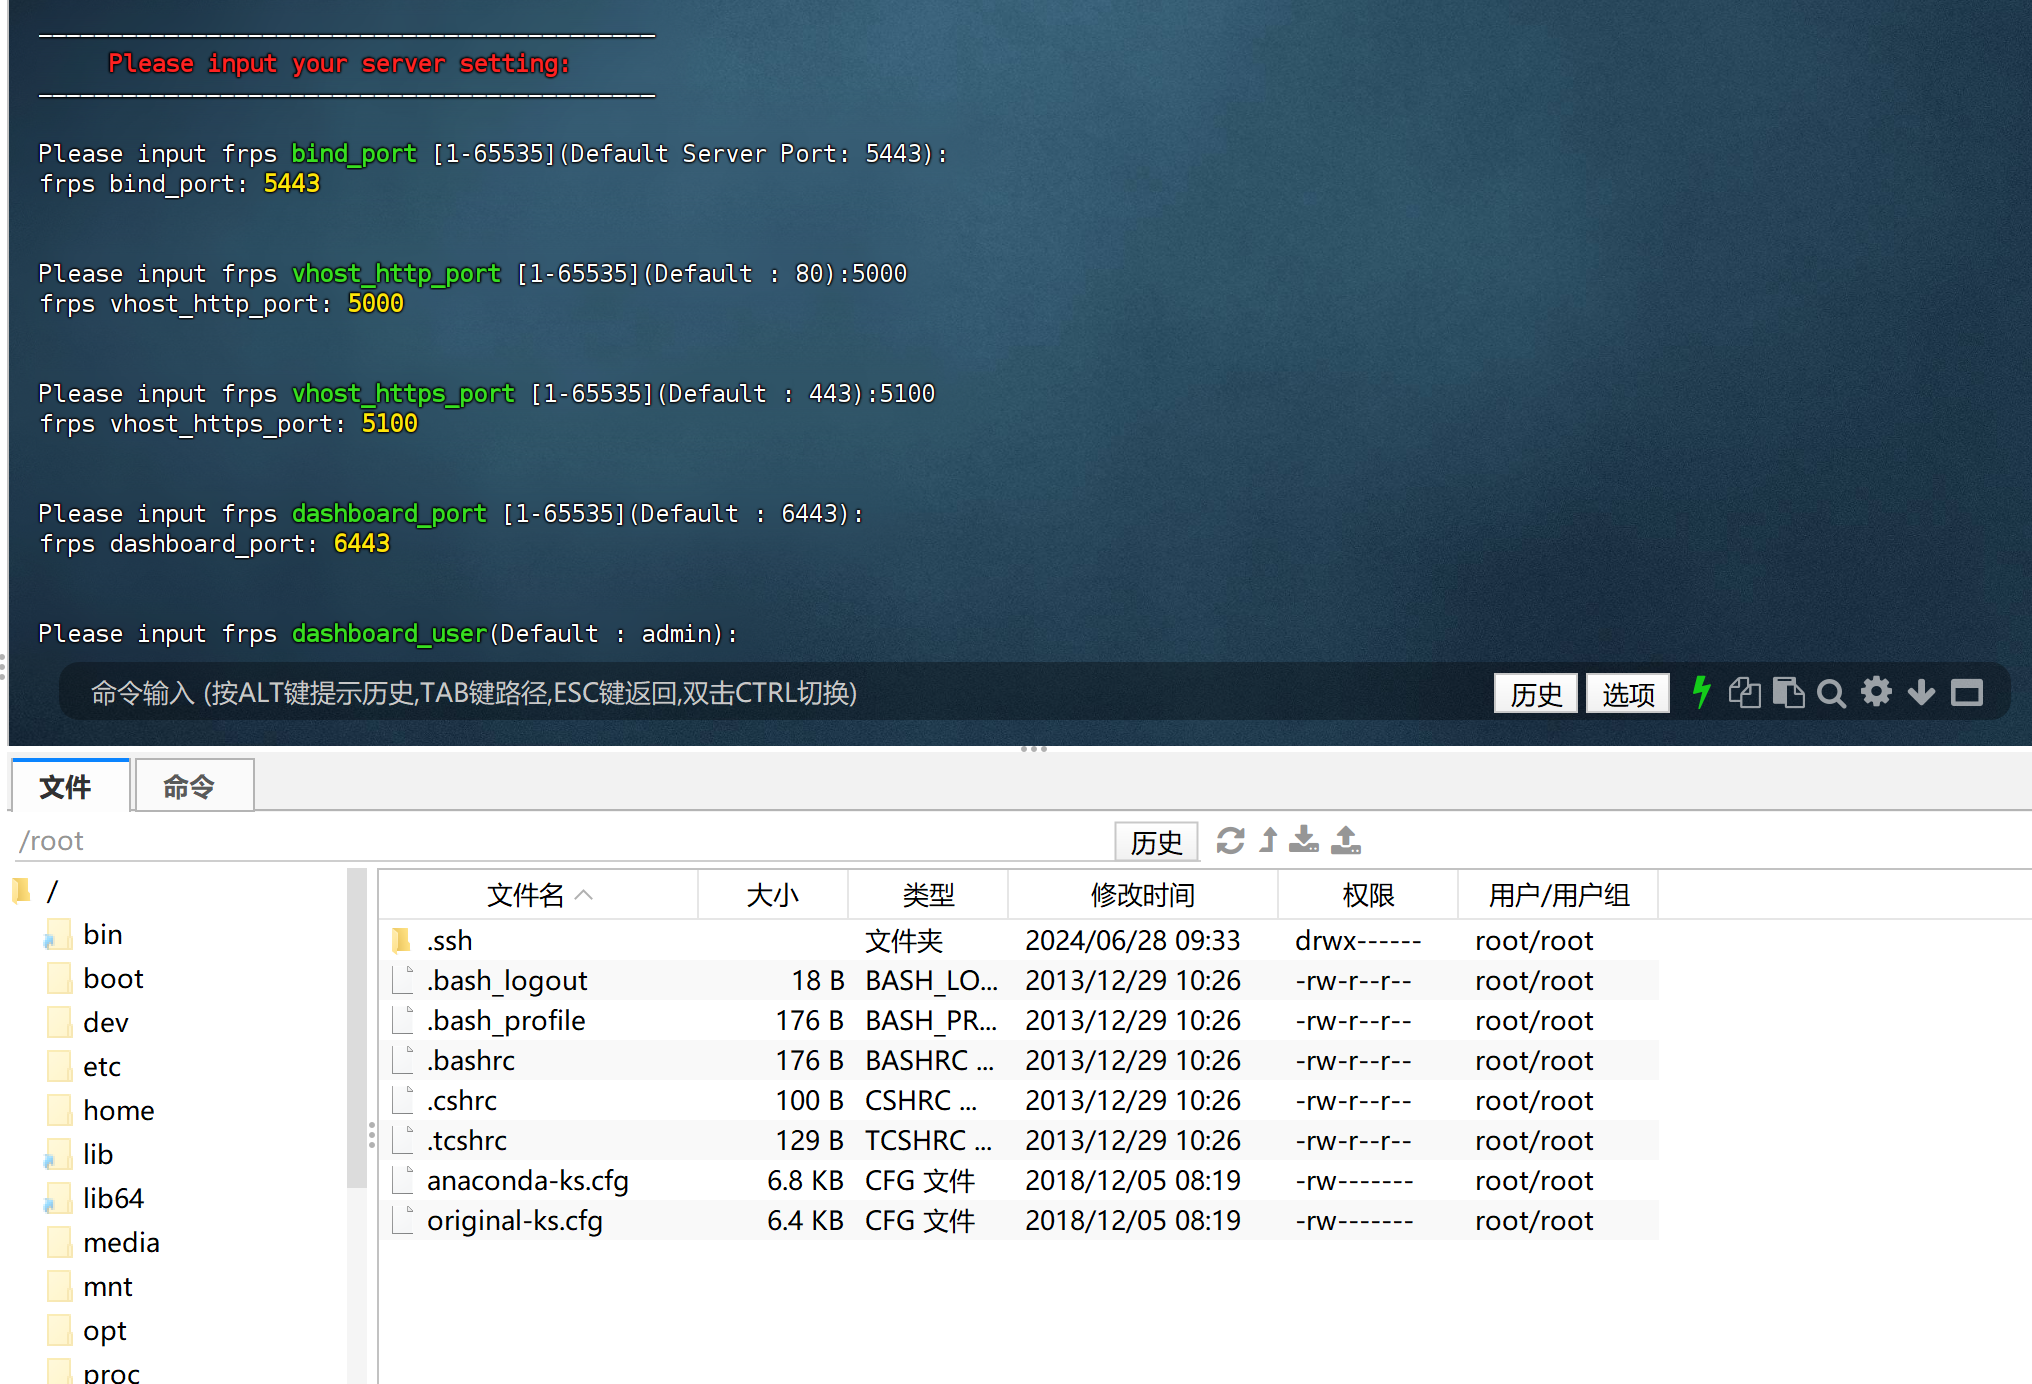Image resolution: width=2032 pixels, height=1384 pixels.
Task: Click the paste icon in command toolbar
Action: [1789, 692]
